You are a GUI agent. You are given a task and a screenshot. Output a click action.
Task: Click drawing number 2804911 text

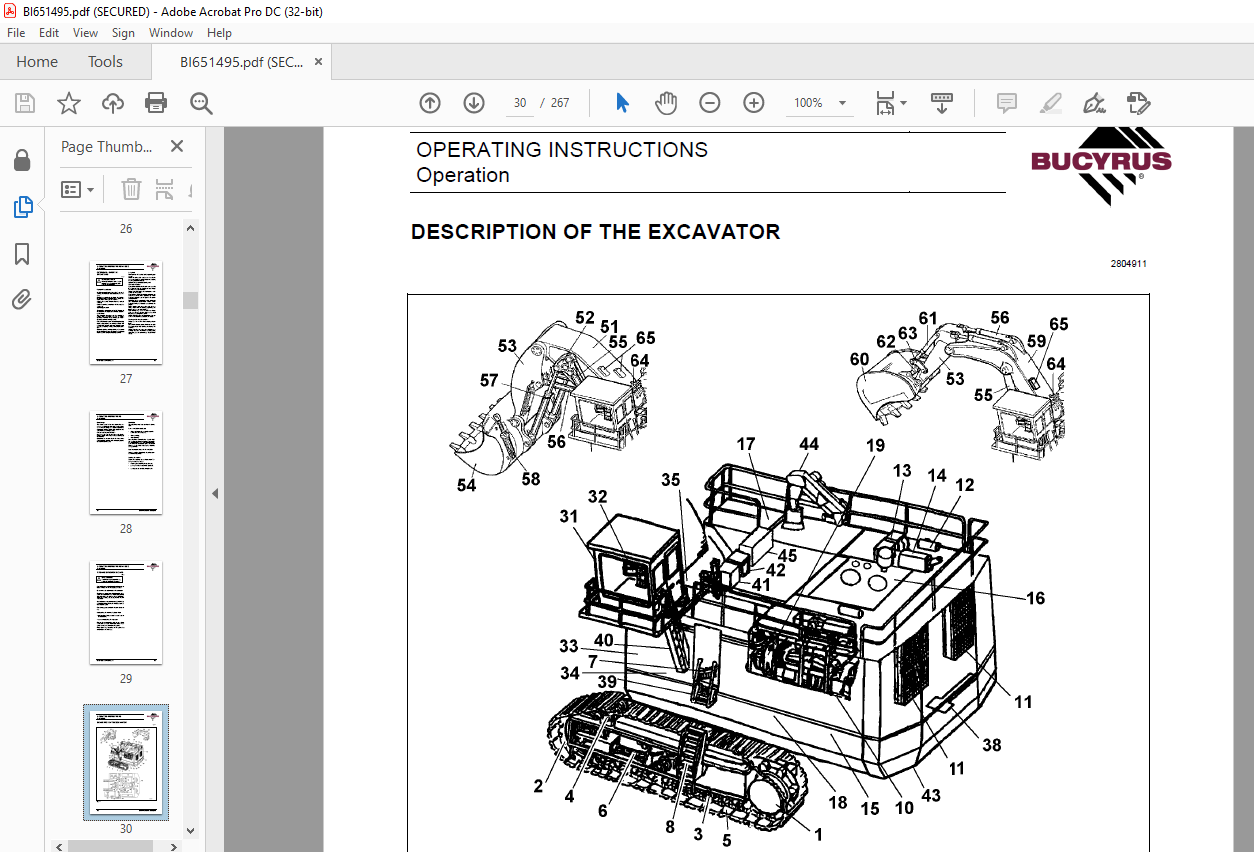(1128, 264)
